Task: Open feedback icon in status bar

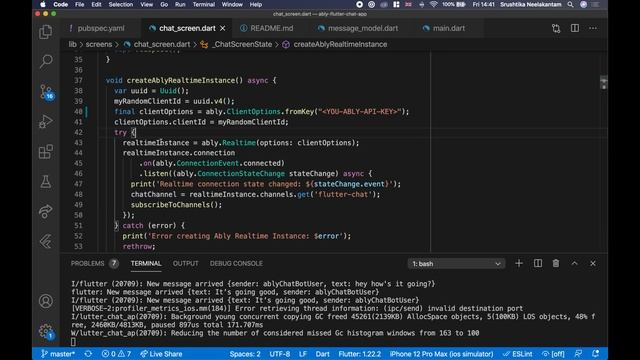Action: [578, 354]
